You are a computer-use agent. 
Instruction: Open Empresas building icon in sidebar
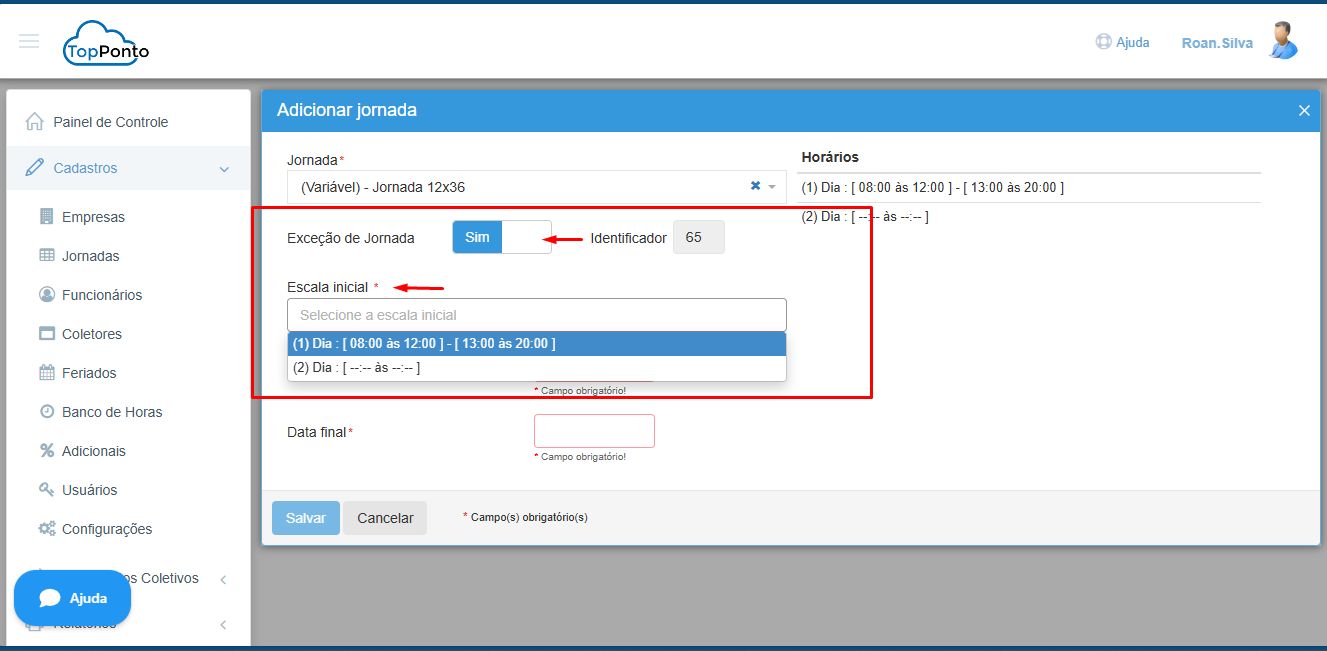coord(47,217)
